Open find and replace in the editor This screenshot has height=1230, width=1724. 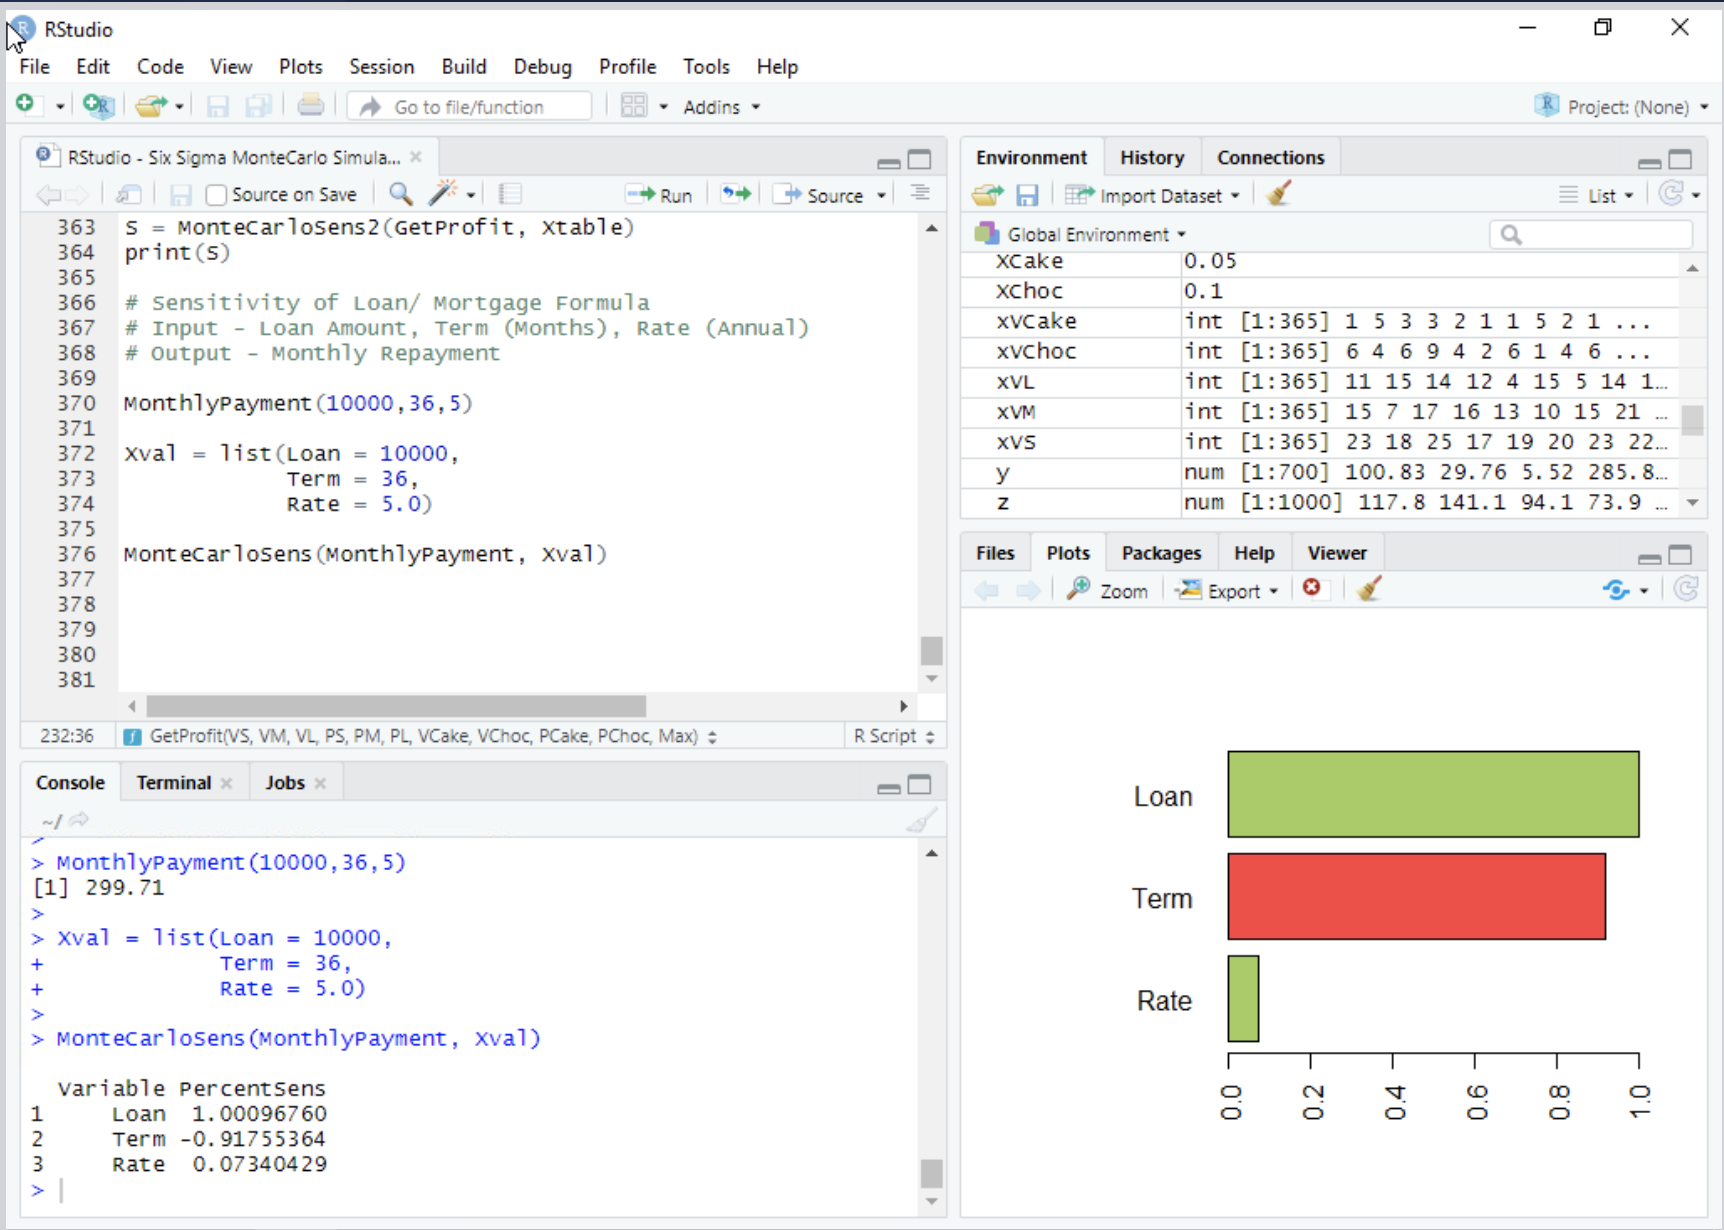coord(400,193)
